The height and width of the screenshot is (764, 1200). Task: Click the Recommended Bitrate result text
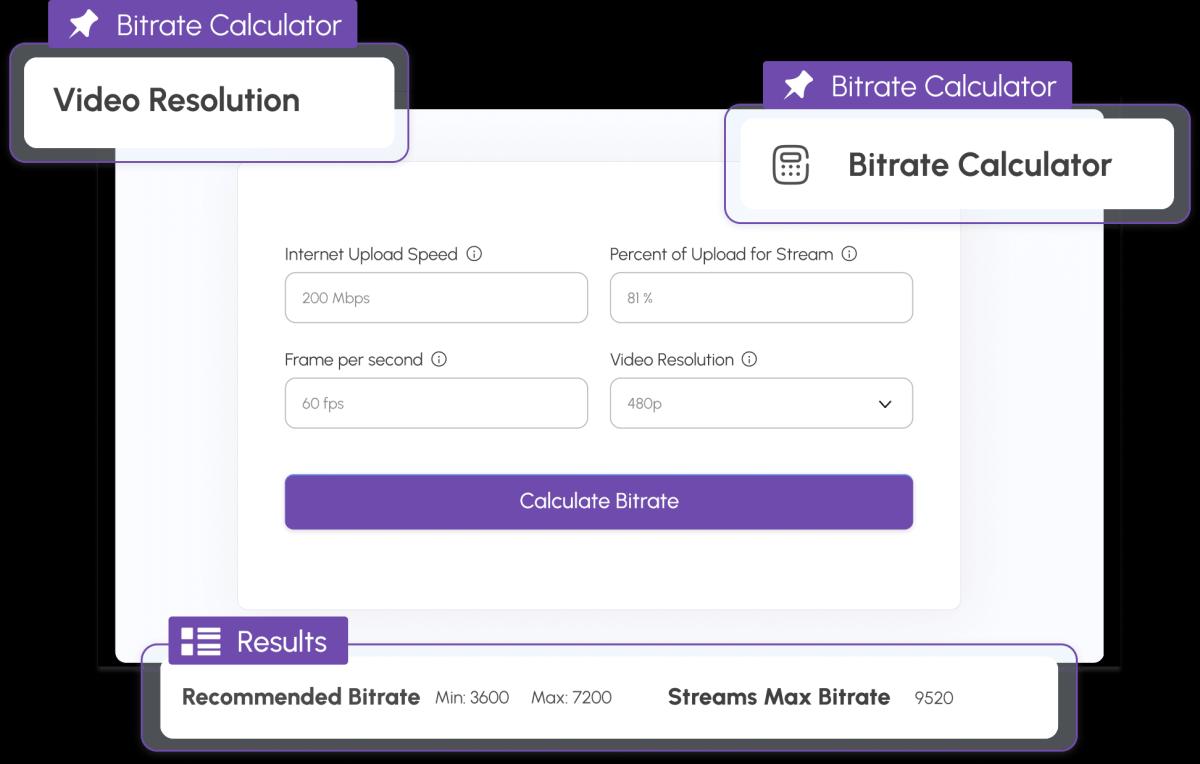301,697
